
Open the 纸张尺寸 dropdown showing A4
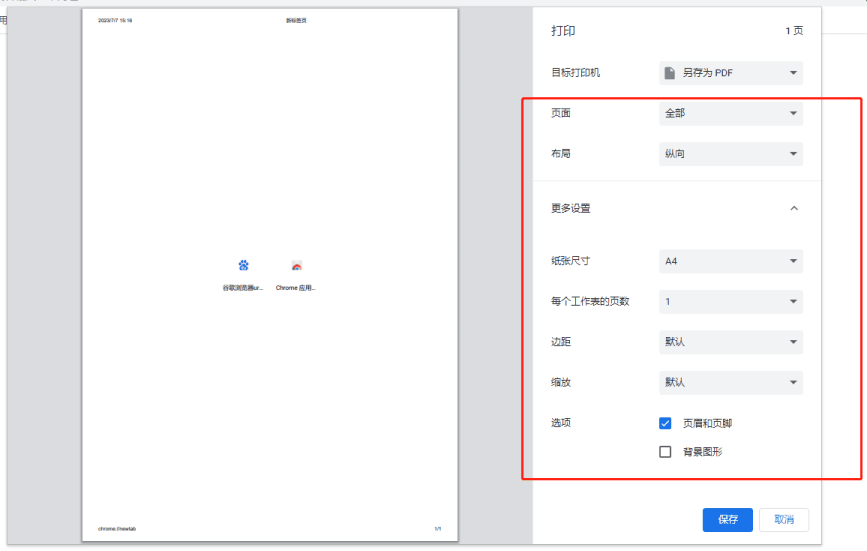730,261
